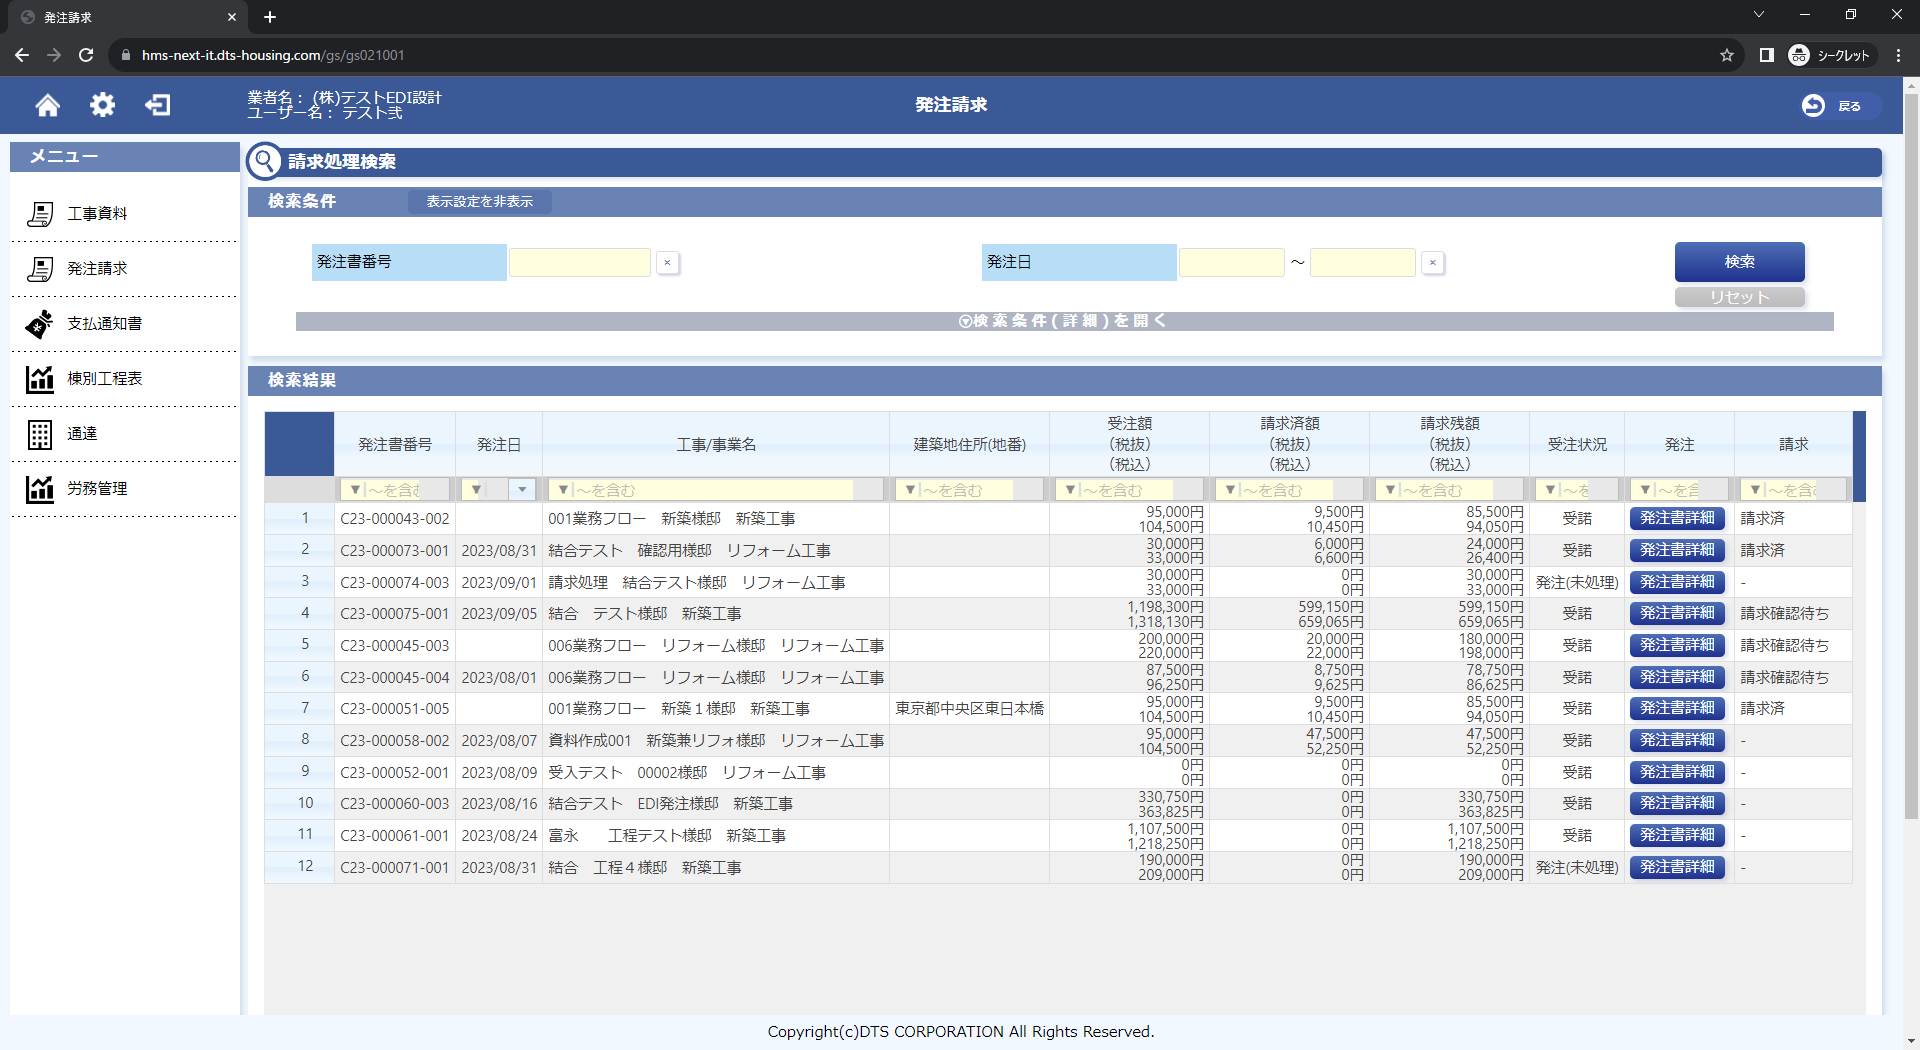This screenshot has height=1050, width=1920.
Task: Open filter menu for 受注状況 column
Action: 1550,490
